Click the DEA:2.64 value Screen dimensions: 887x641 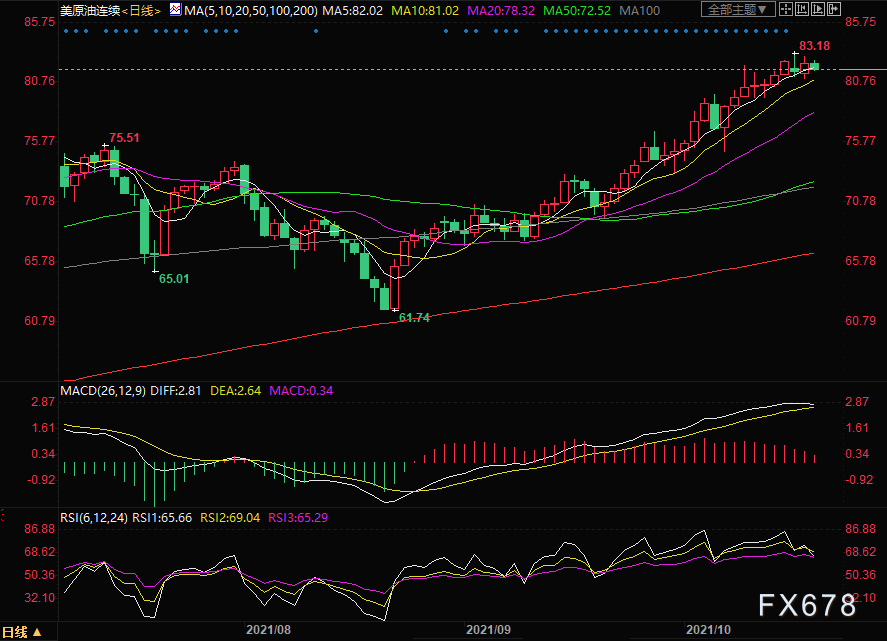235,390
